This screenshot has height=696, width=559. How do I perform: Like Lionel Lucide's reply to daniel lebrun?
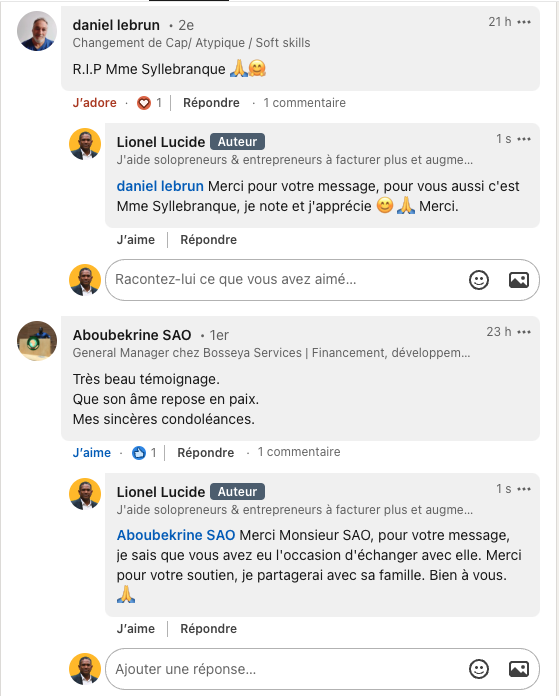pos(136,240)
